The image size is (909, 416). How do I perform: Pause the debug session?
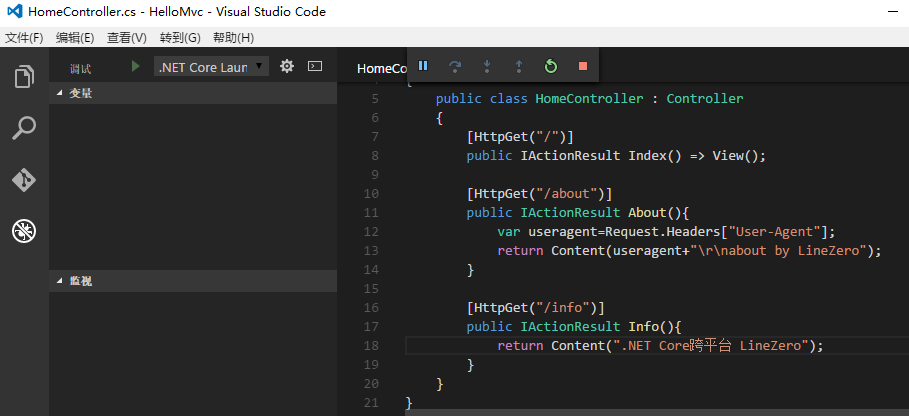[423, 65]
